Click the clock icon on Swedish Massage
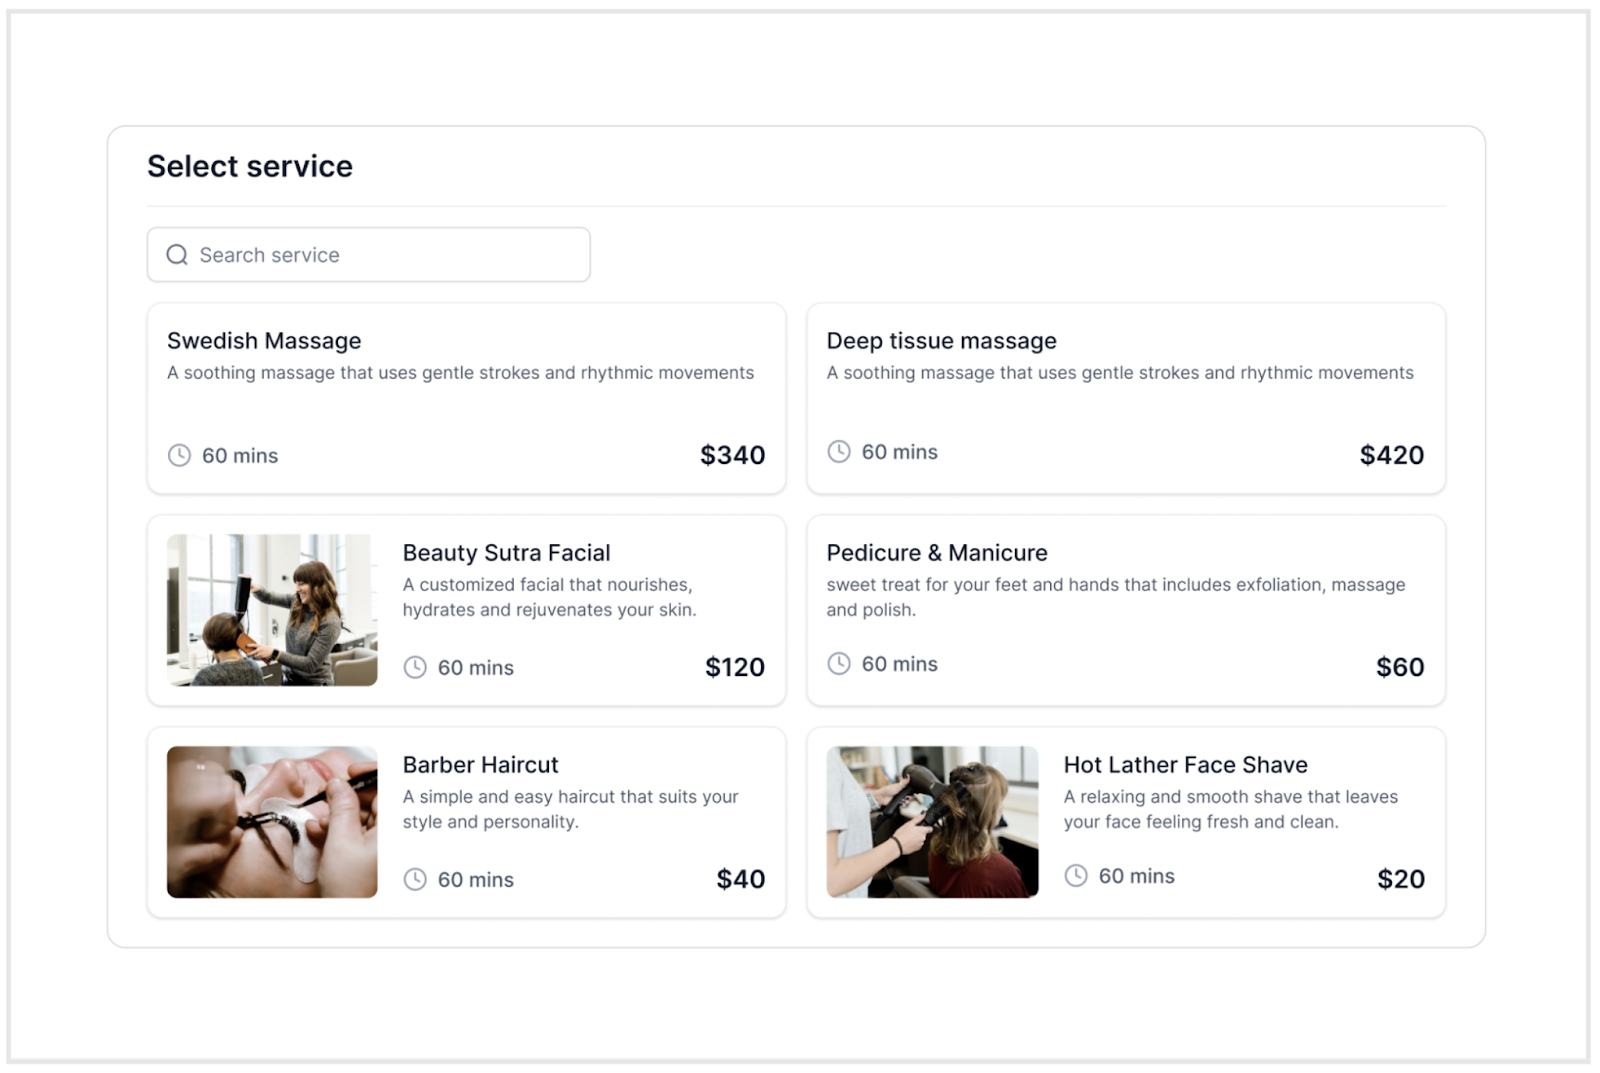 pyautogui.click(x=178, y=455)
